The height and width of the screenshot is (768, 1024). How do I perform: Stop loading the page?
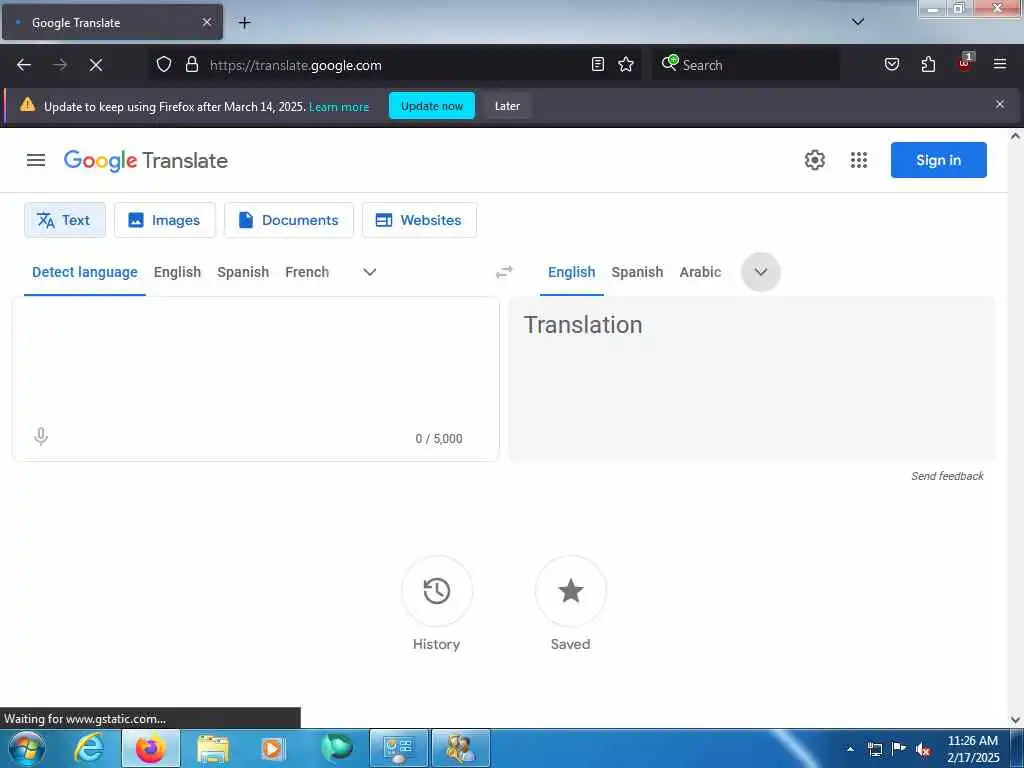click(x=96, y=65)
